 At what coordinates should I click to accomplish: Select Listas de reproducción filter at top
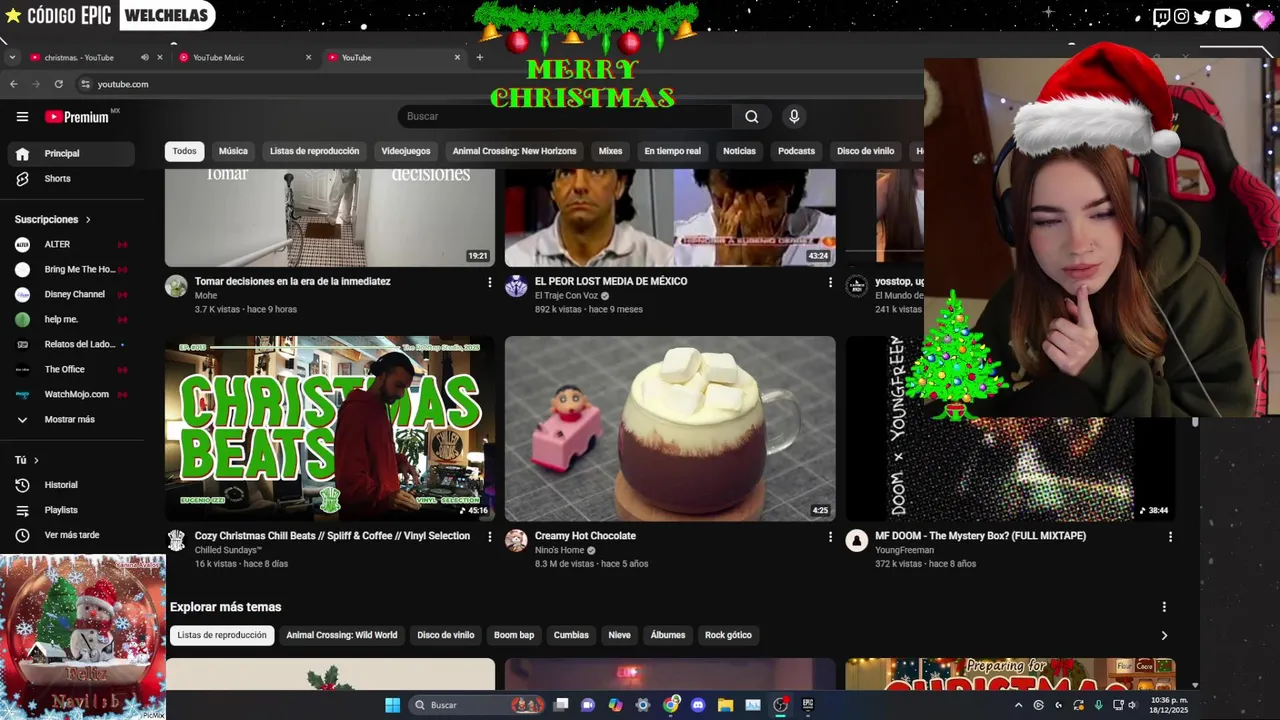pos(314,151)
